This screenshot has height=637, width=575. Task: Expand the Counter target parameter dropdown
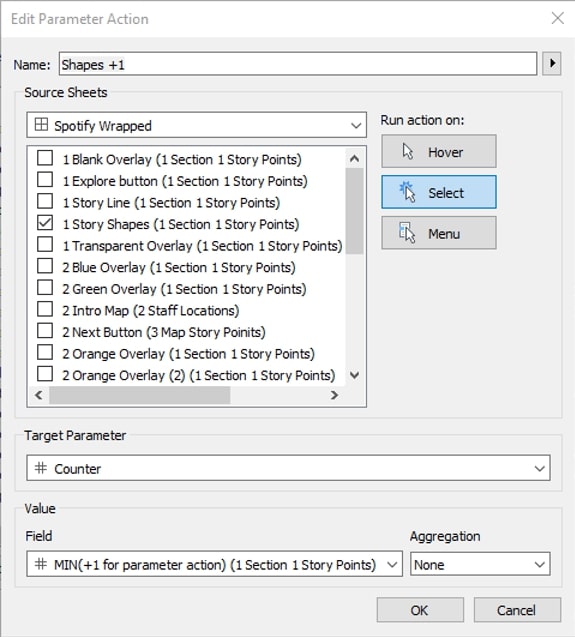[x=289, y=468]
